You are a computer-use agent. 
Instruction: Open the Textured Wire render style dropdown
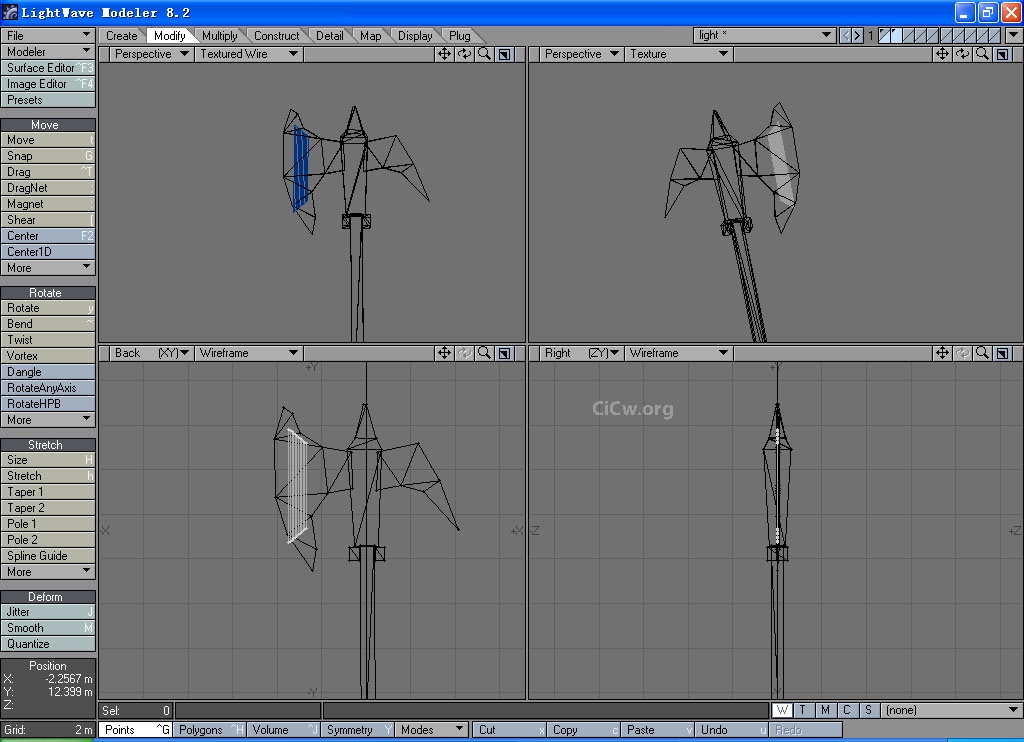248,54
